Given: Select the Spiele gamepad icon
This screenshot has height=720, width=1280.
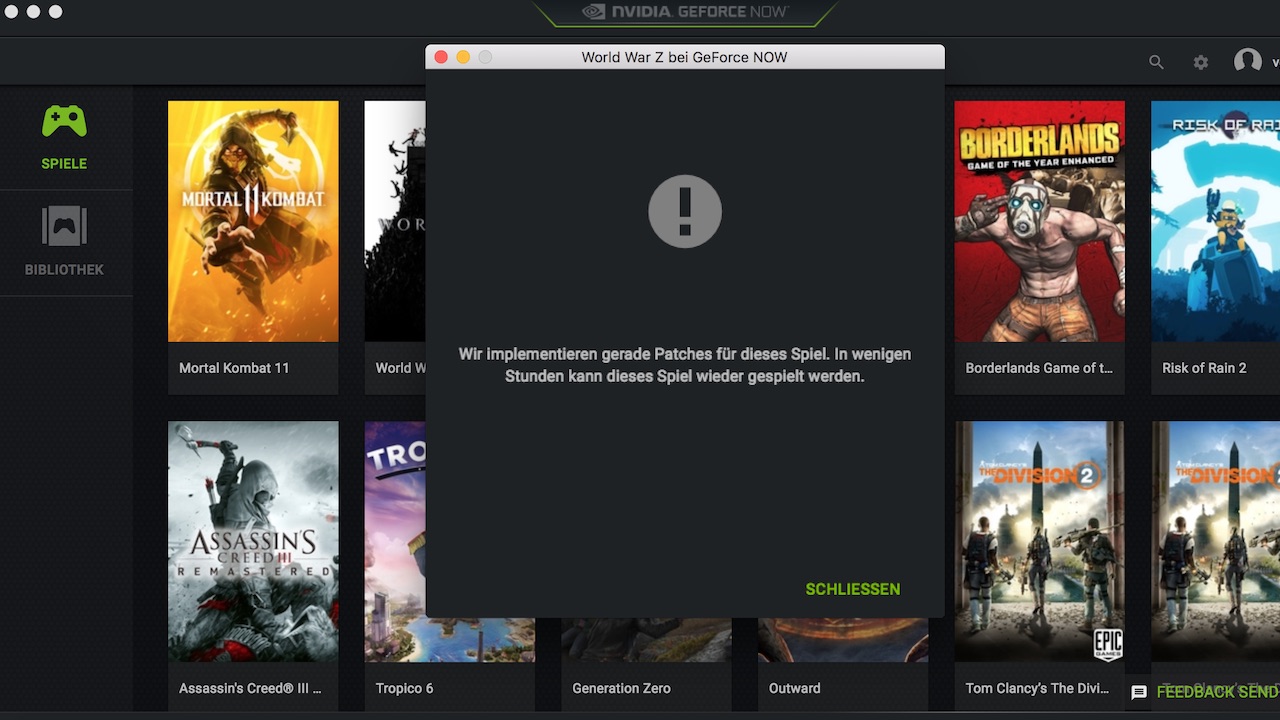Looking at the screenshot, I should [64, 122].
